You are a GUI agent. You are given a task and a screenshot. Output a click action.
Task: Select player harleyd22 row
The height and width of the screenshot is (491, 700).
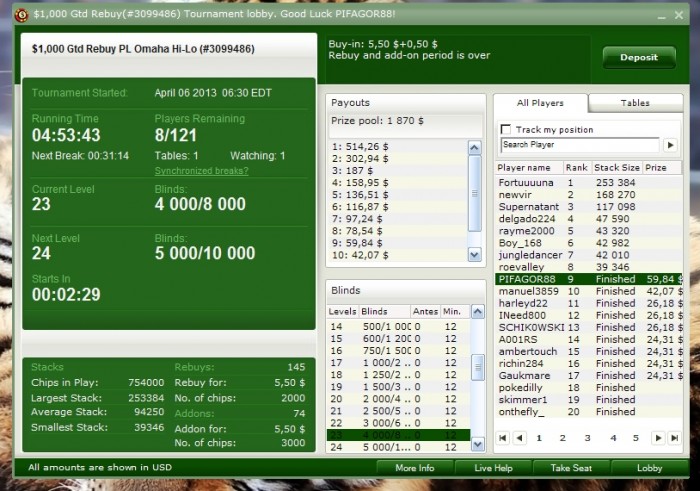588,303
